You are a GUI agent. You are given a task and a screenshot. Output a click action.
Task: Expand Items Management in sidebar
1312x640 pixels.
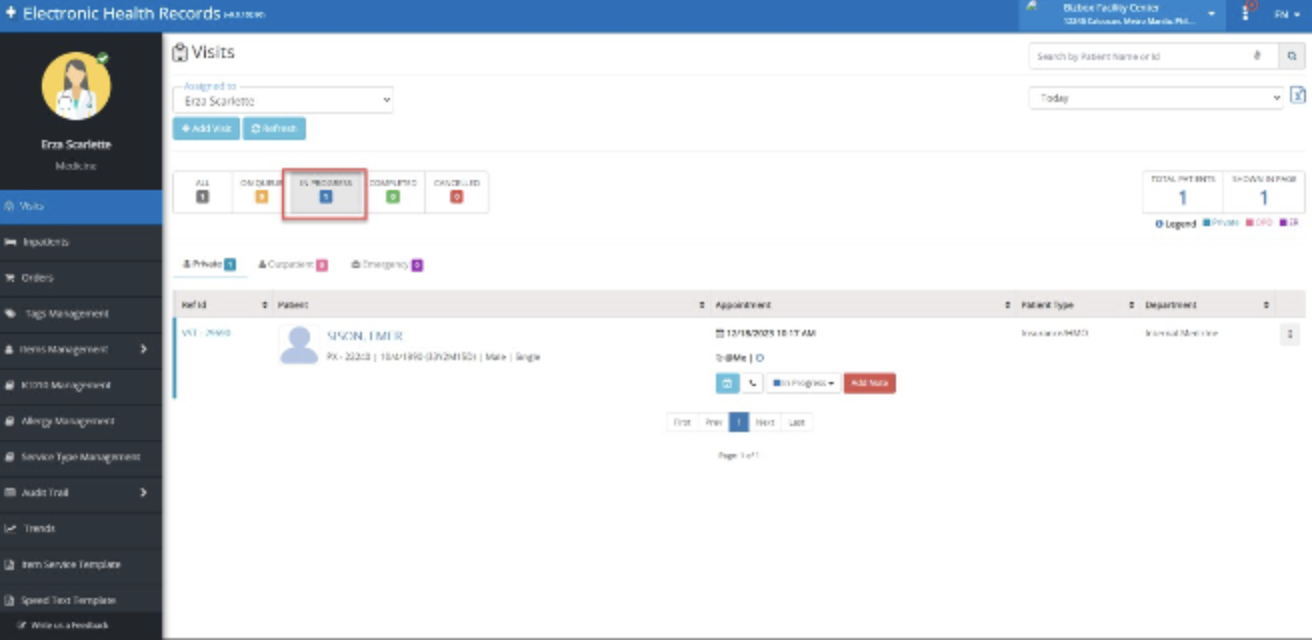click(80, 349)
